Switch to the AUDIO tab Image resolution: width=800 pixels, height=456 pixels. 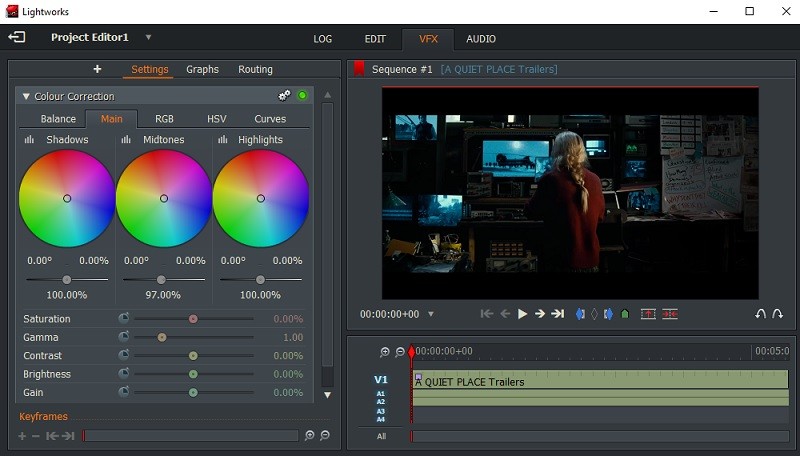coord(481,39)
